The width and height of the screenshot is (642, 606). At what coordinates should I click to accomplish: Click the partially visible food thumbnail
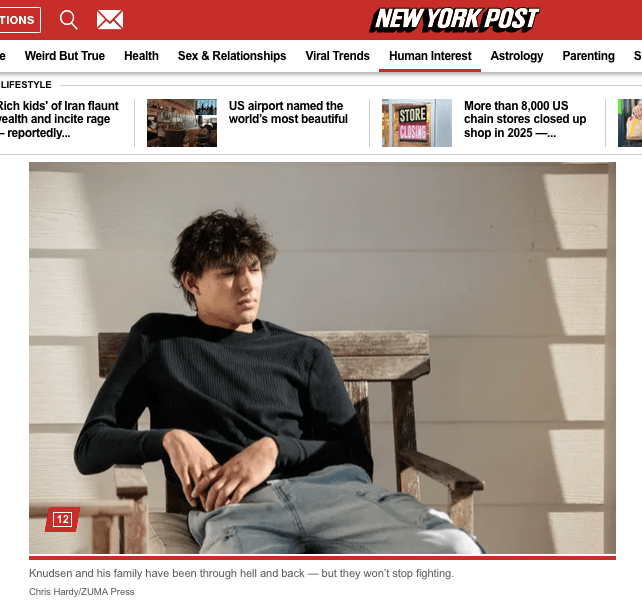click(630, 123)
